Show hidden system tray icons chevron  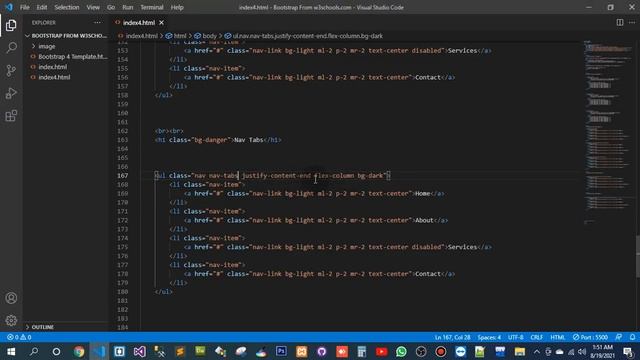537,351
